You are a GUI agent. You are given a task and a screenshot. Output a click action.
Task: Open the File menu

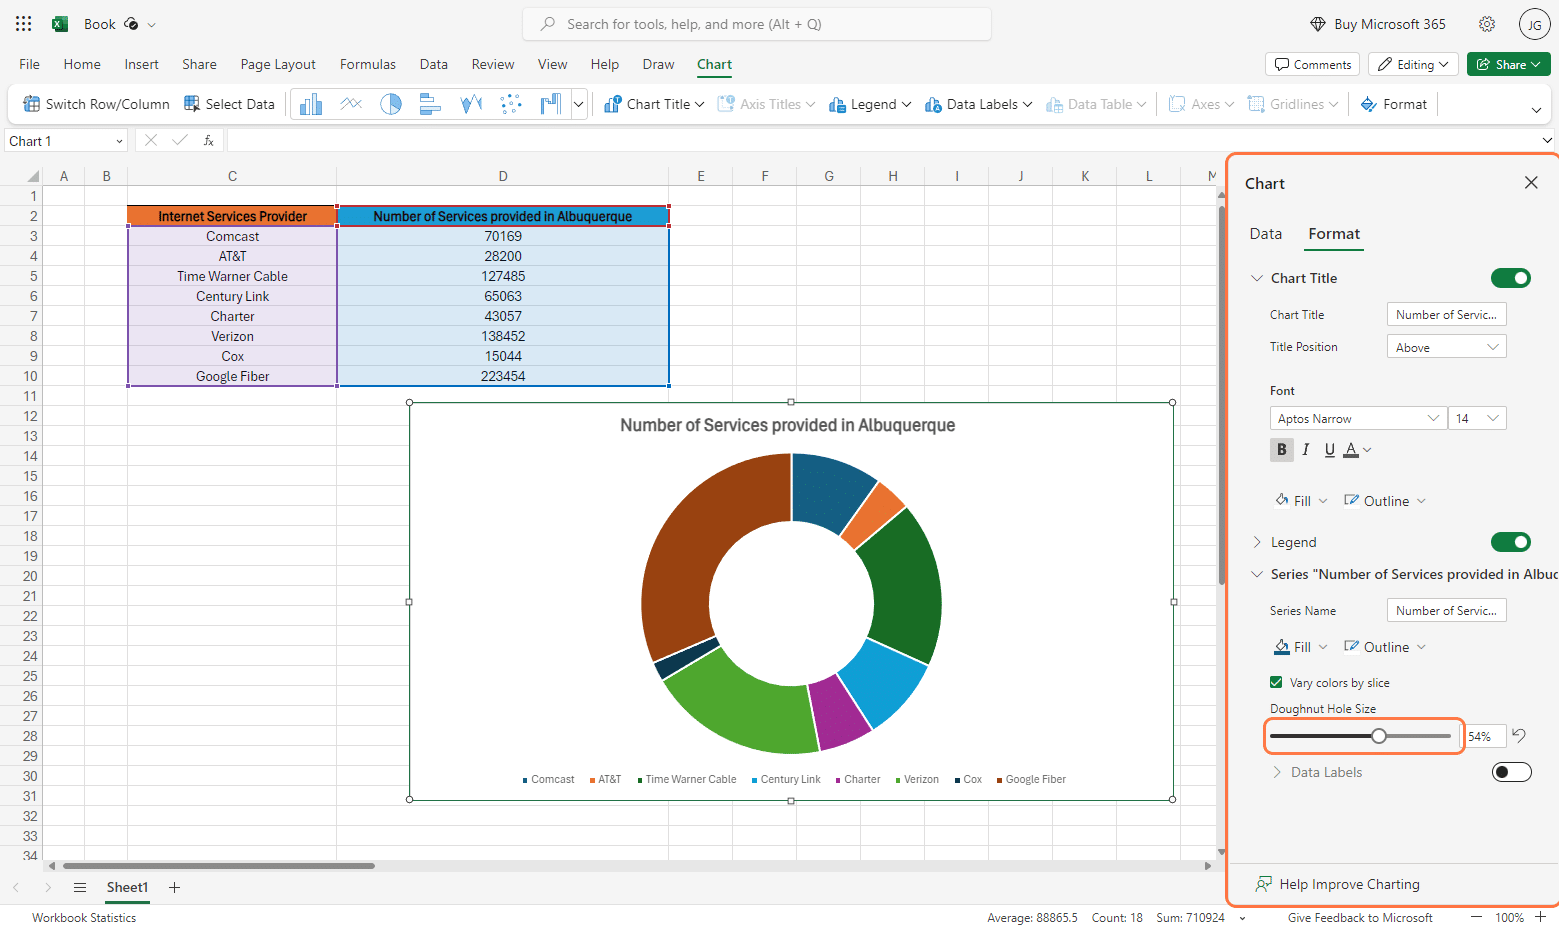(30, 64)
